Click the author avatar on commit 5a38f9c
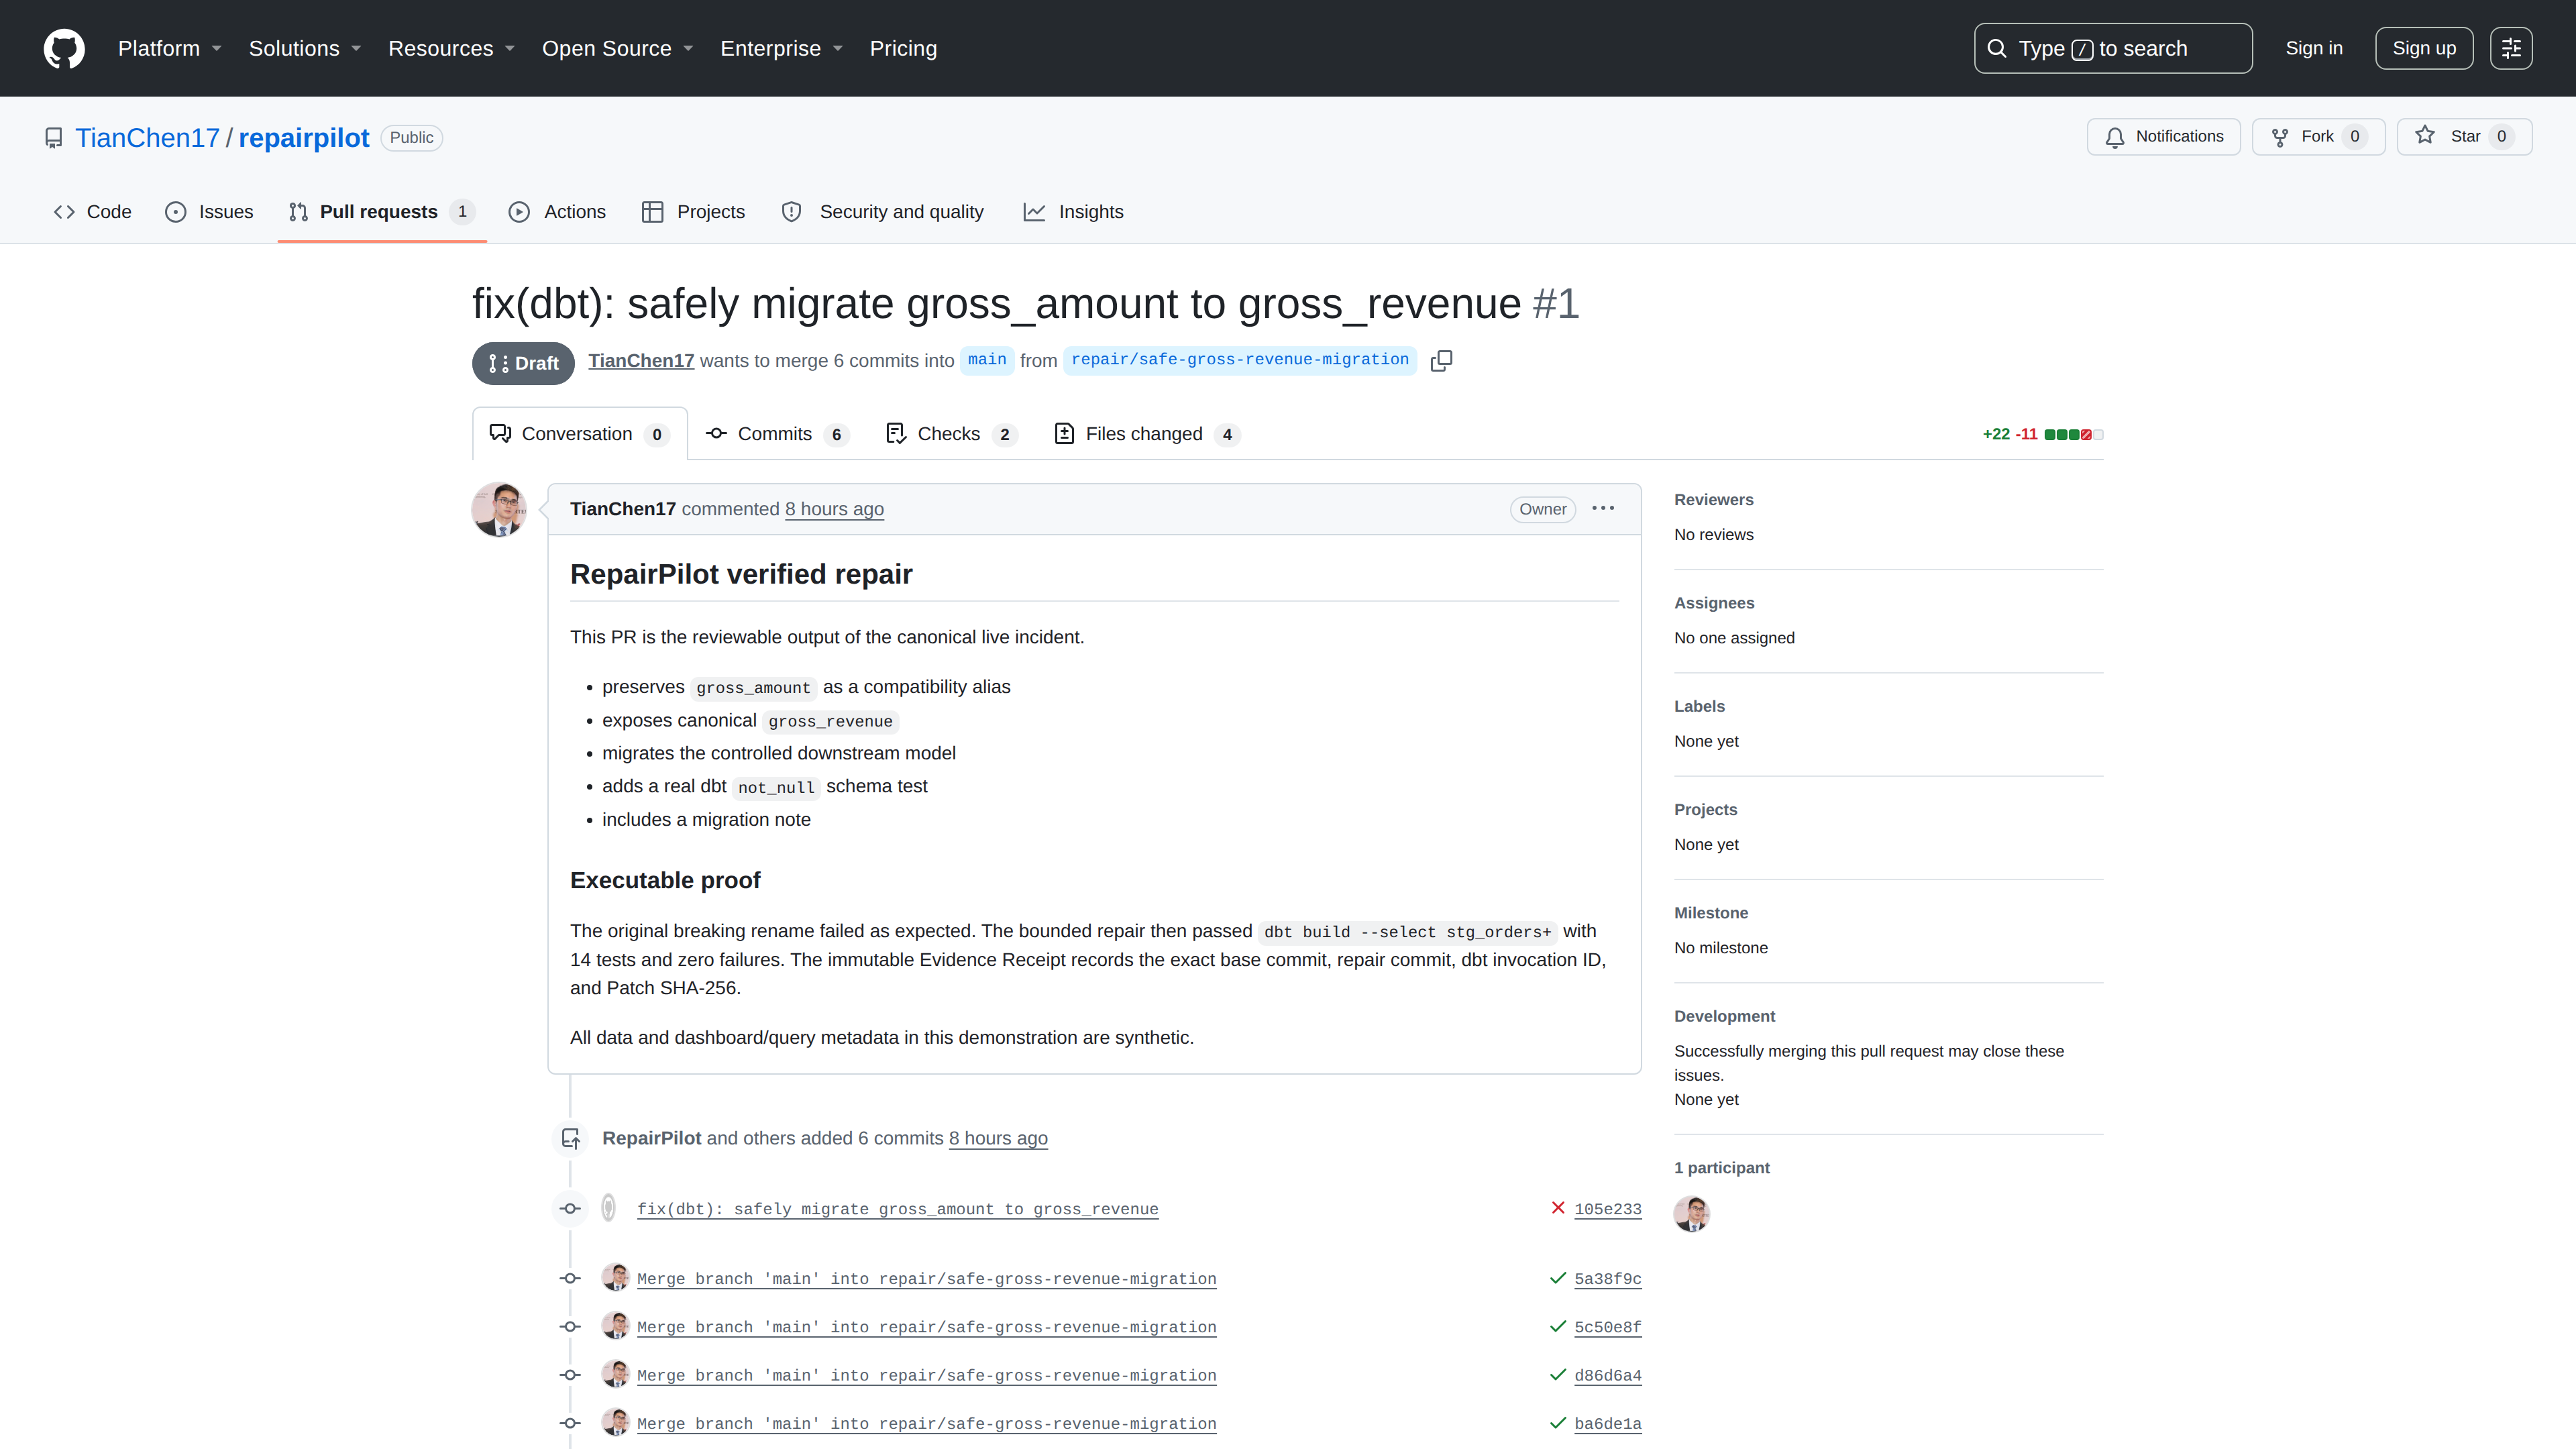 click(615, 1277)
